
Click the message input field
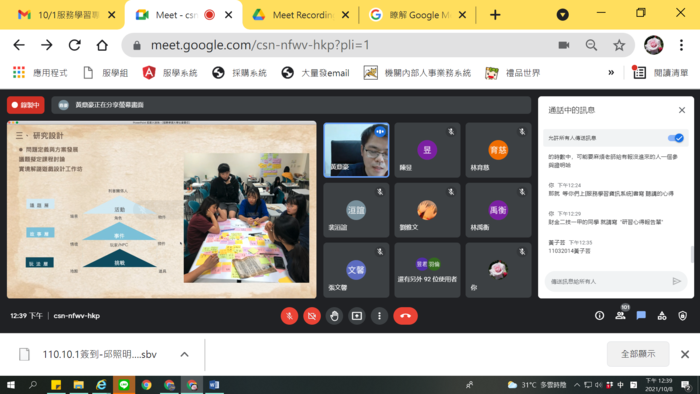pyautogui.click(x=608, y=282)
